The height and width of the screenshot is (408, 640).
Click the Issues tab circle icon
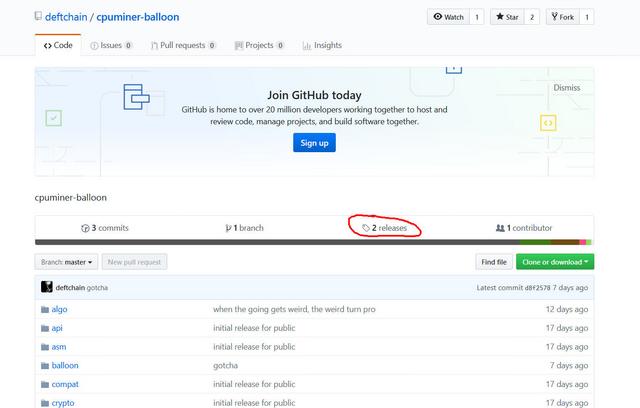pos(94,46)
